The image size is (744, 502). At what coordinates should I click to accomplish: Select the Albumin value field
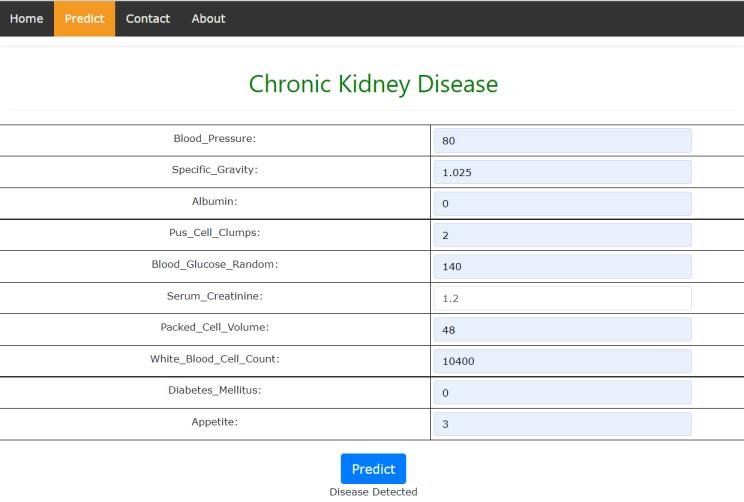(x=562, y=204)
